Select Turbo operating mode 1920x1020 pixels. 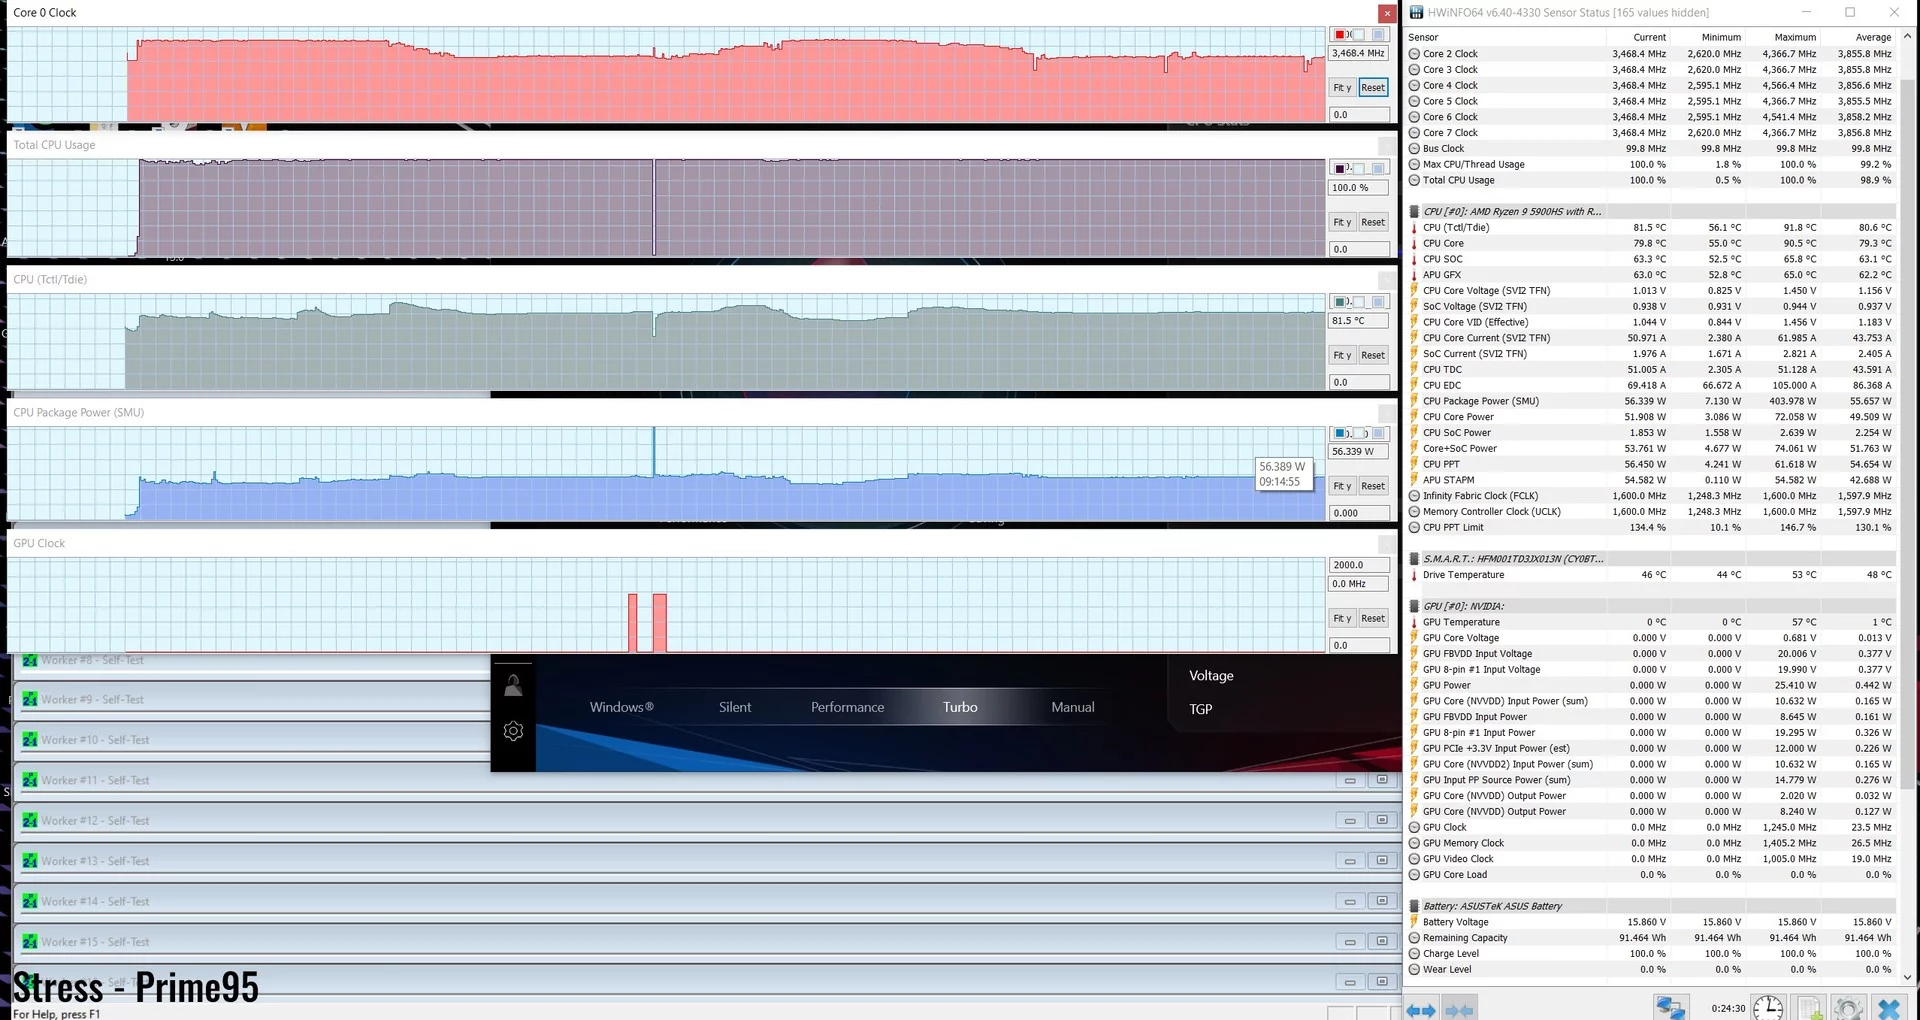[x=960, y=707]
